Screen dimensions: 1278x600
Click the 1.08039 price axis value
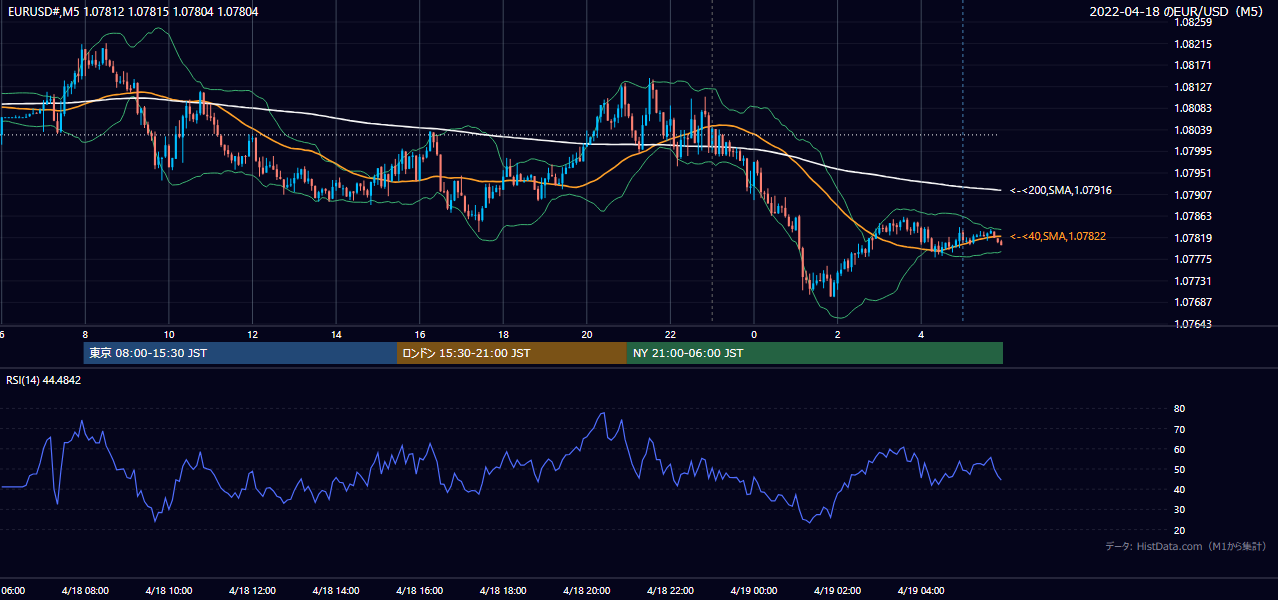[x=1192, y=130]
